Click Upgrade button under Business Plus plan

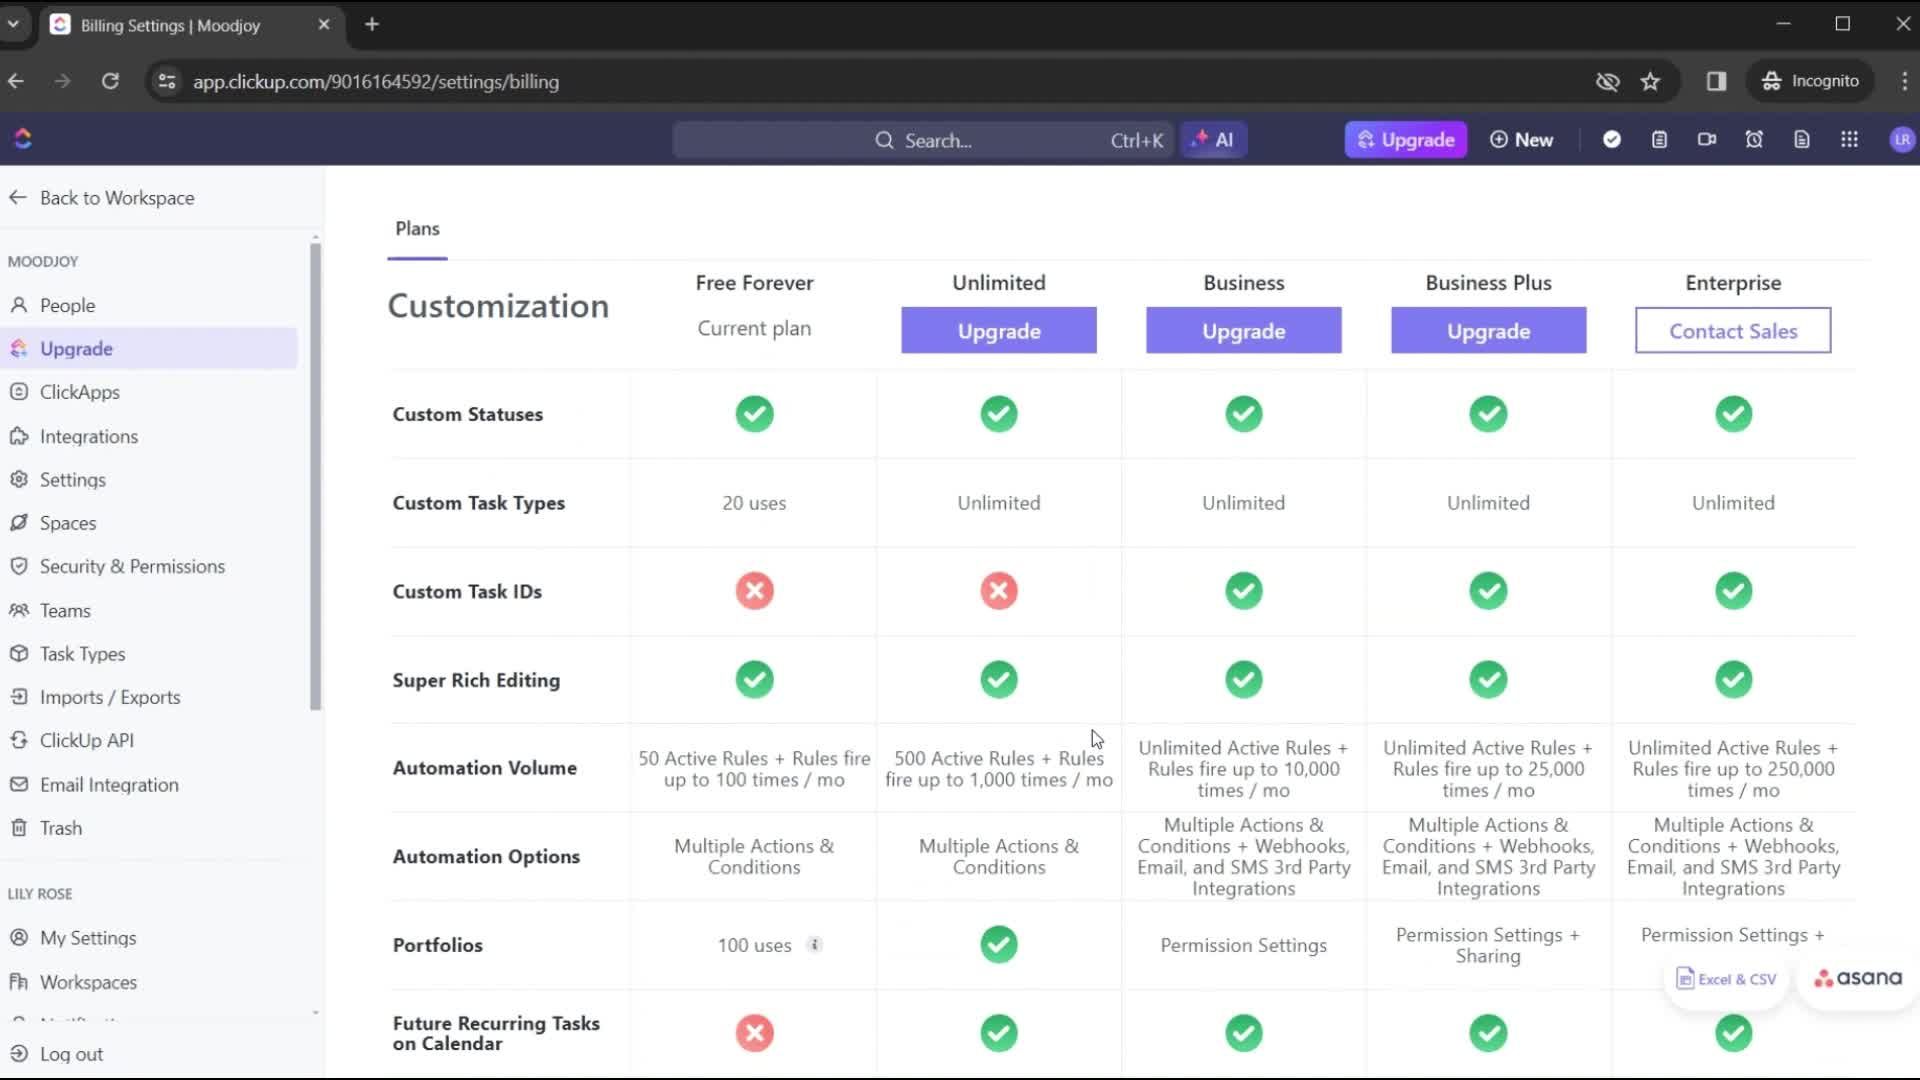click(x=1488, y=331)
